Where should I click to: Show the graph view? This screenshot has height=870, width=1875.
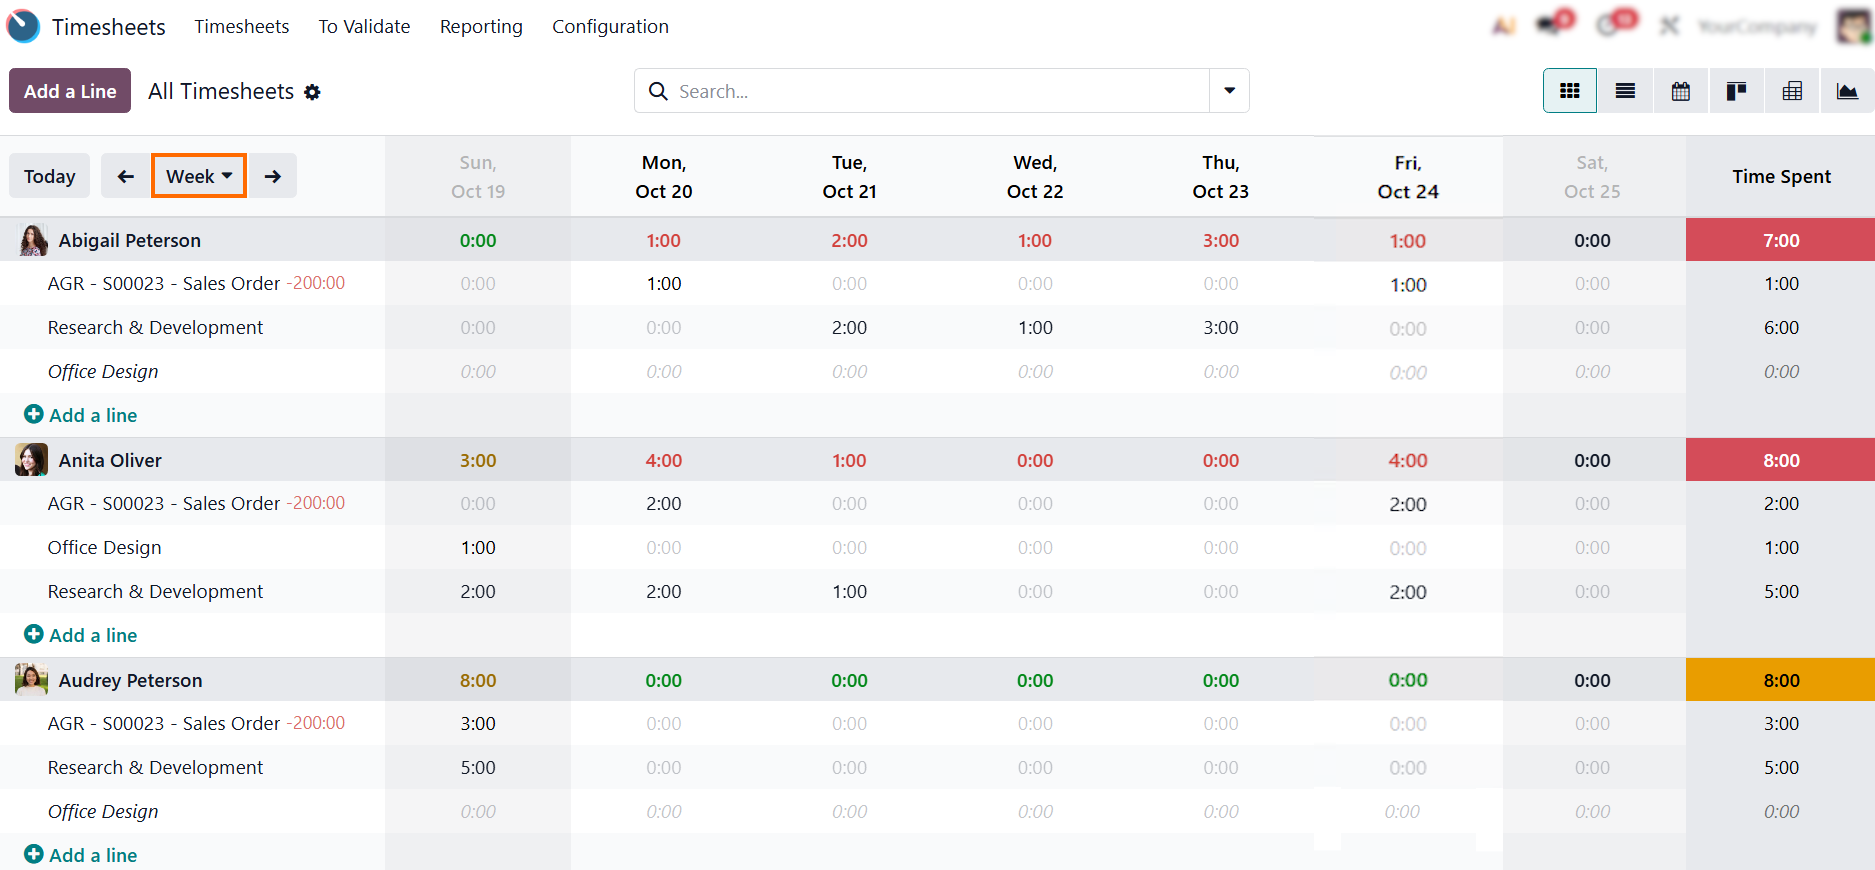pyautogui.click(x=1847, y=91)
